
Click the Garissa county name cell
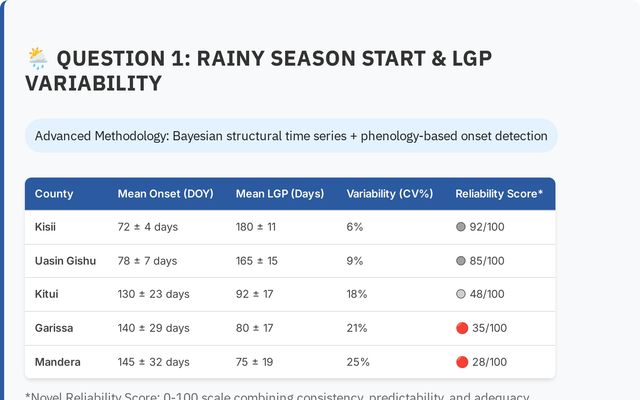click(x=54, y=328)
